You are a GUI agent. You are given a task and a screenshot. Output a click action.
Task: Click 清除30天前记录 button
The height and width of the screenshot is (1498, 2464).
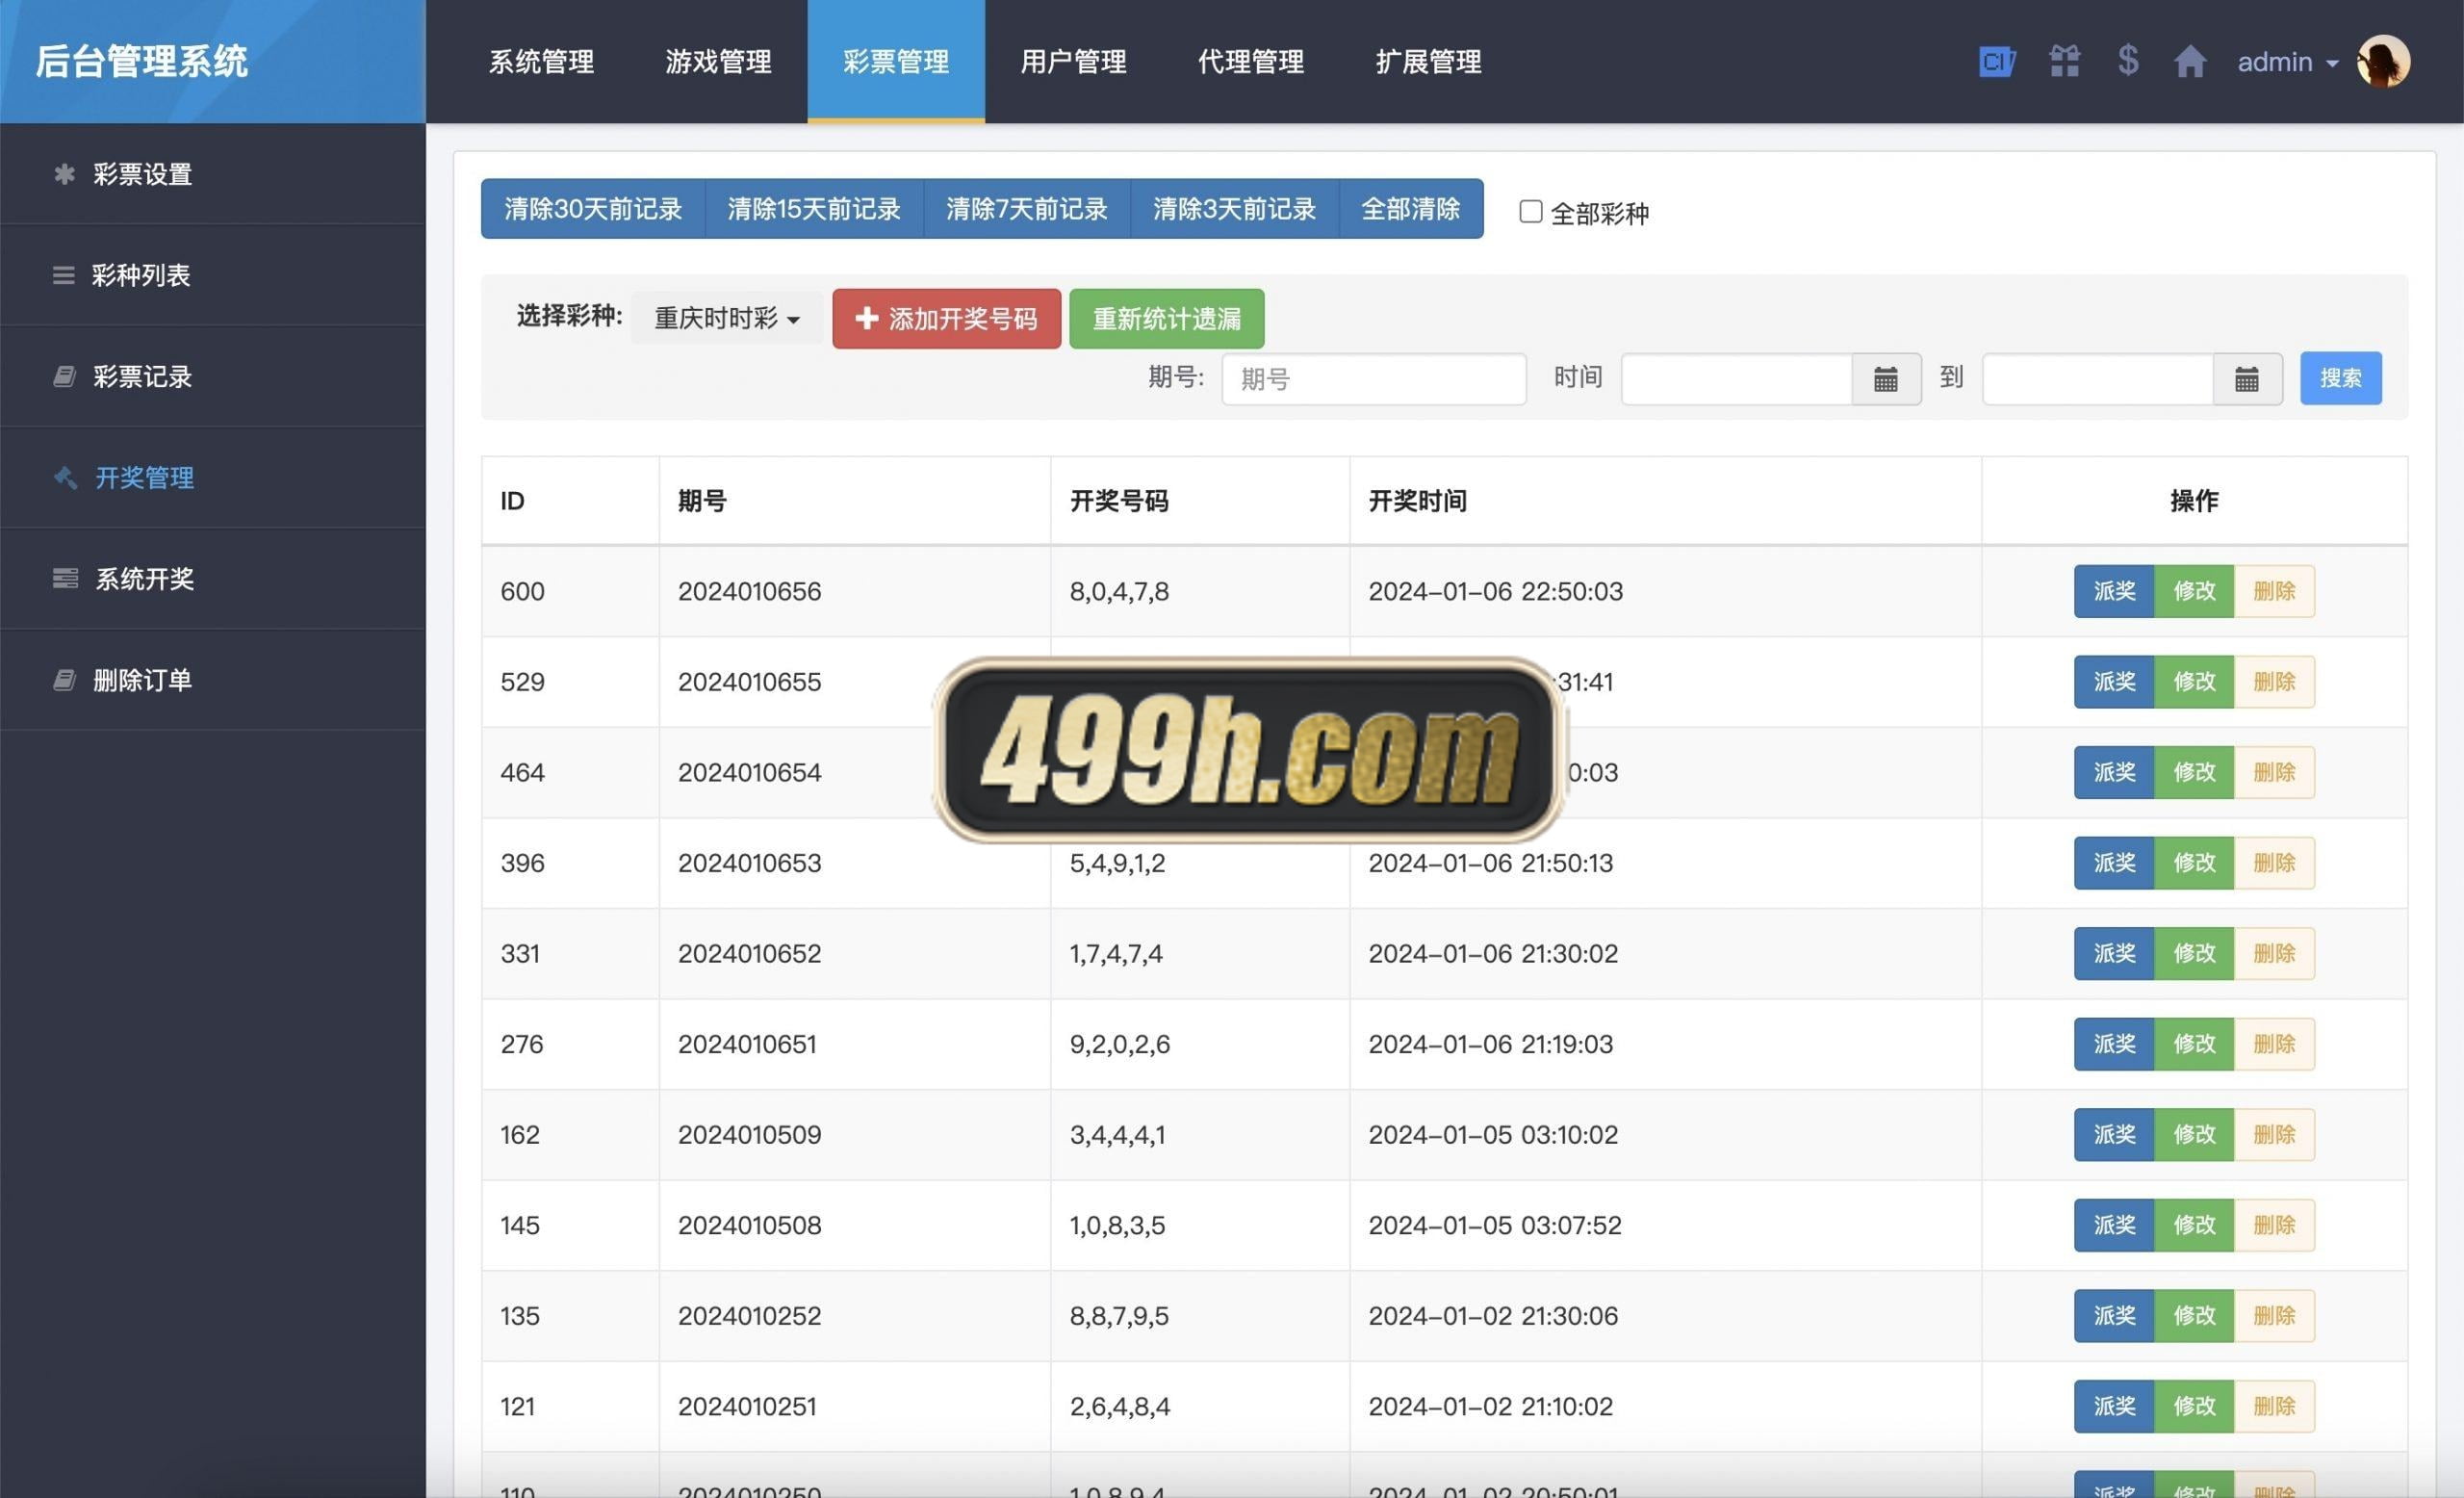coord(593,209)
